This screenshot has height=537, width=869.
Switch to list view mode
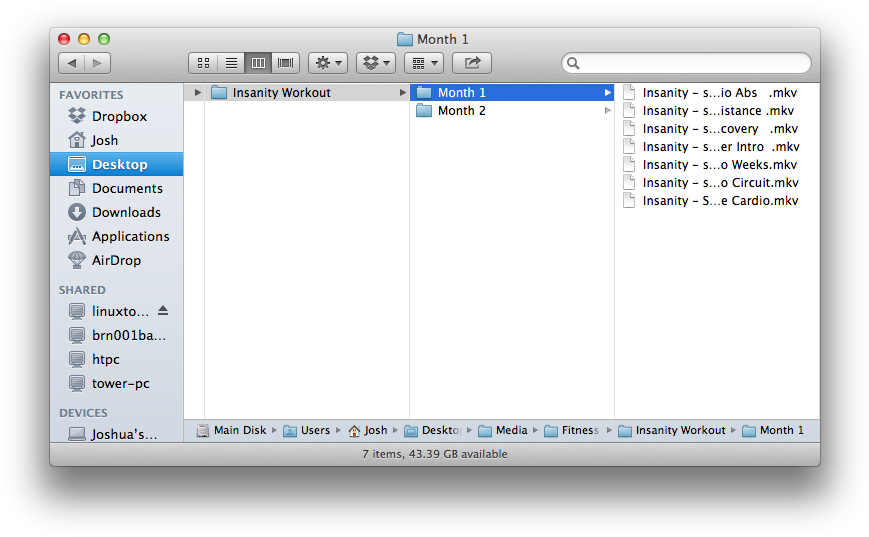[x=231, y=63]
